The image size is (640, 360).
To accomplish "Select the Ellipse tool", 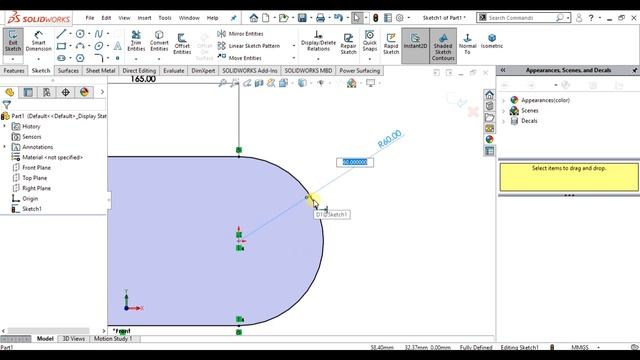I will [99, 46].
